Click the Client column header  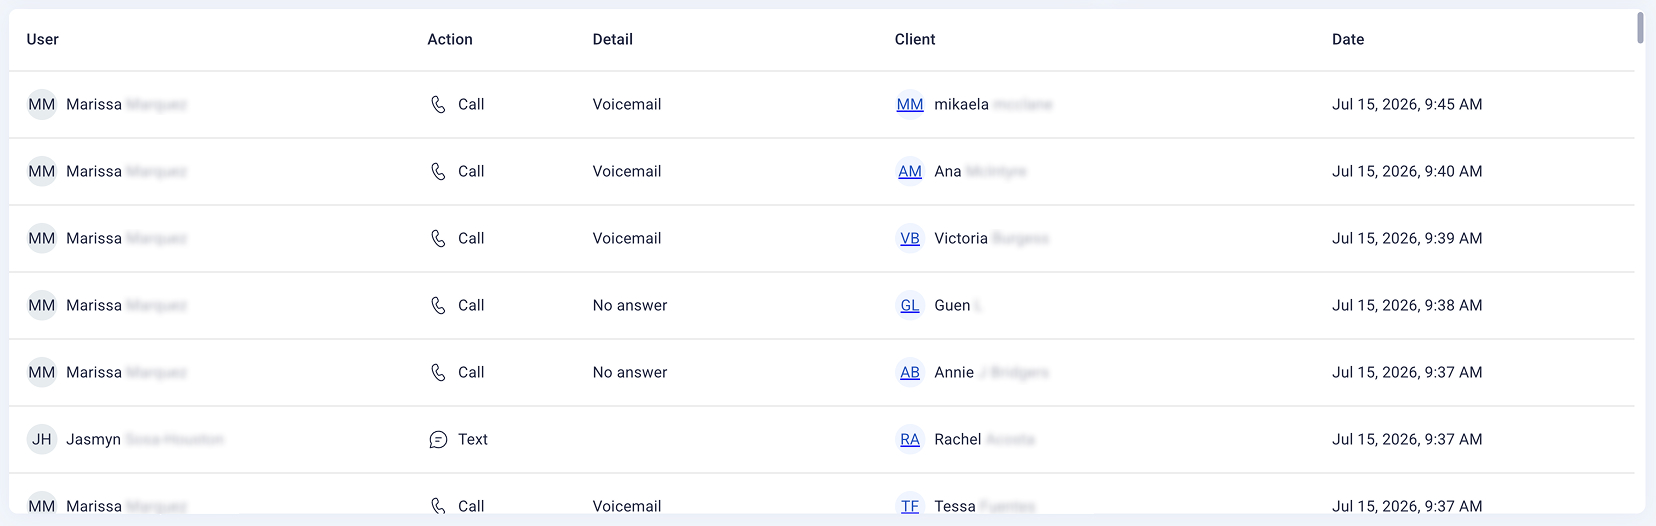click(915, 39)
